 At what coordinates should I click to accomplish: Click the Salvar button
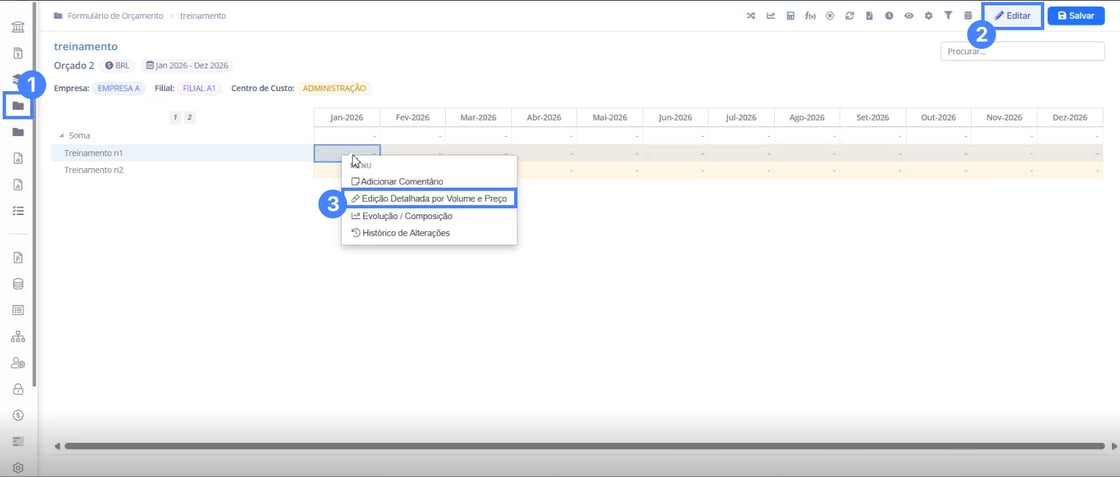1076,16
